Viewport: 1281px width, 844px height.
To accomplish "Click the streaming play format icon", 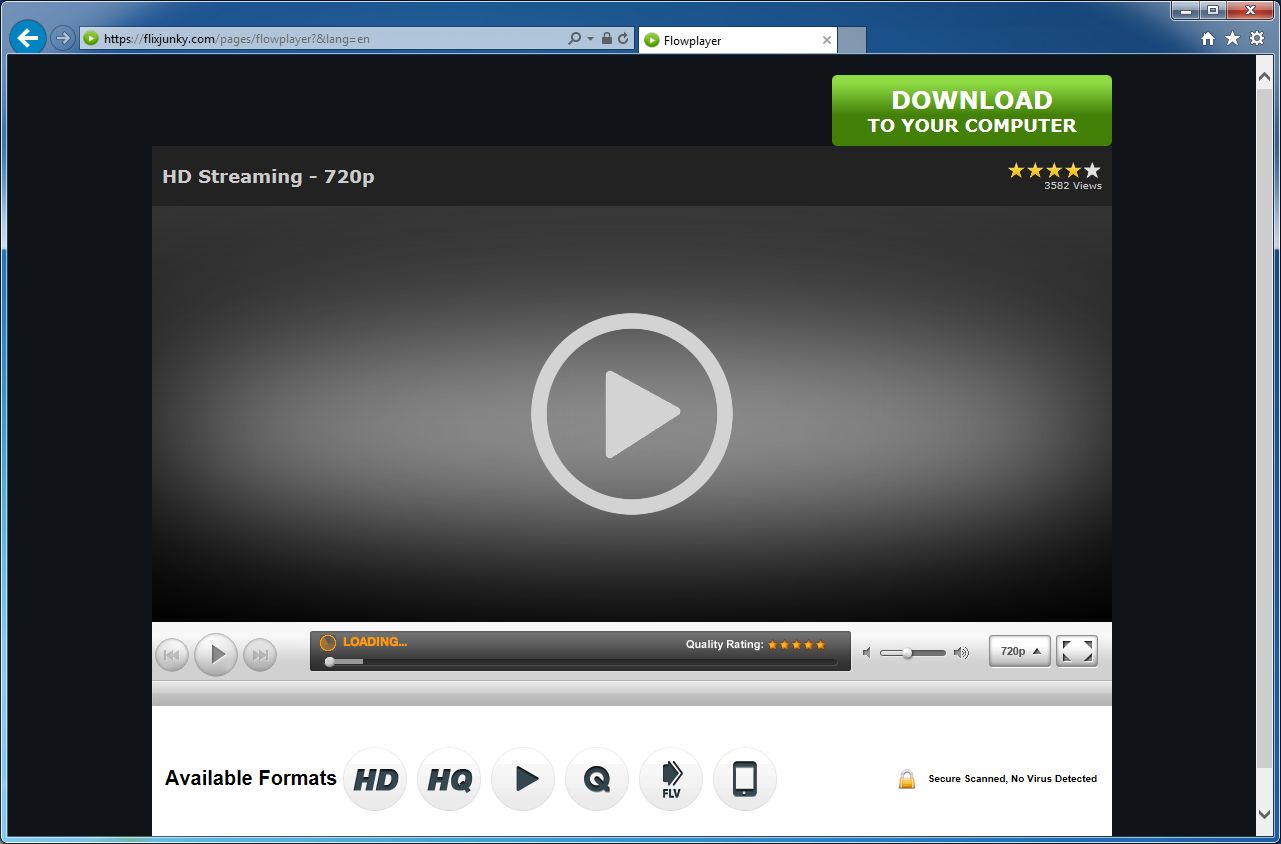I will [523, 779].
